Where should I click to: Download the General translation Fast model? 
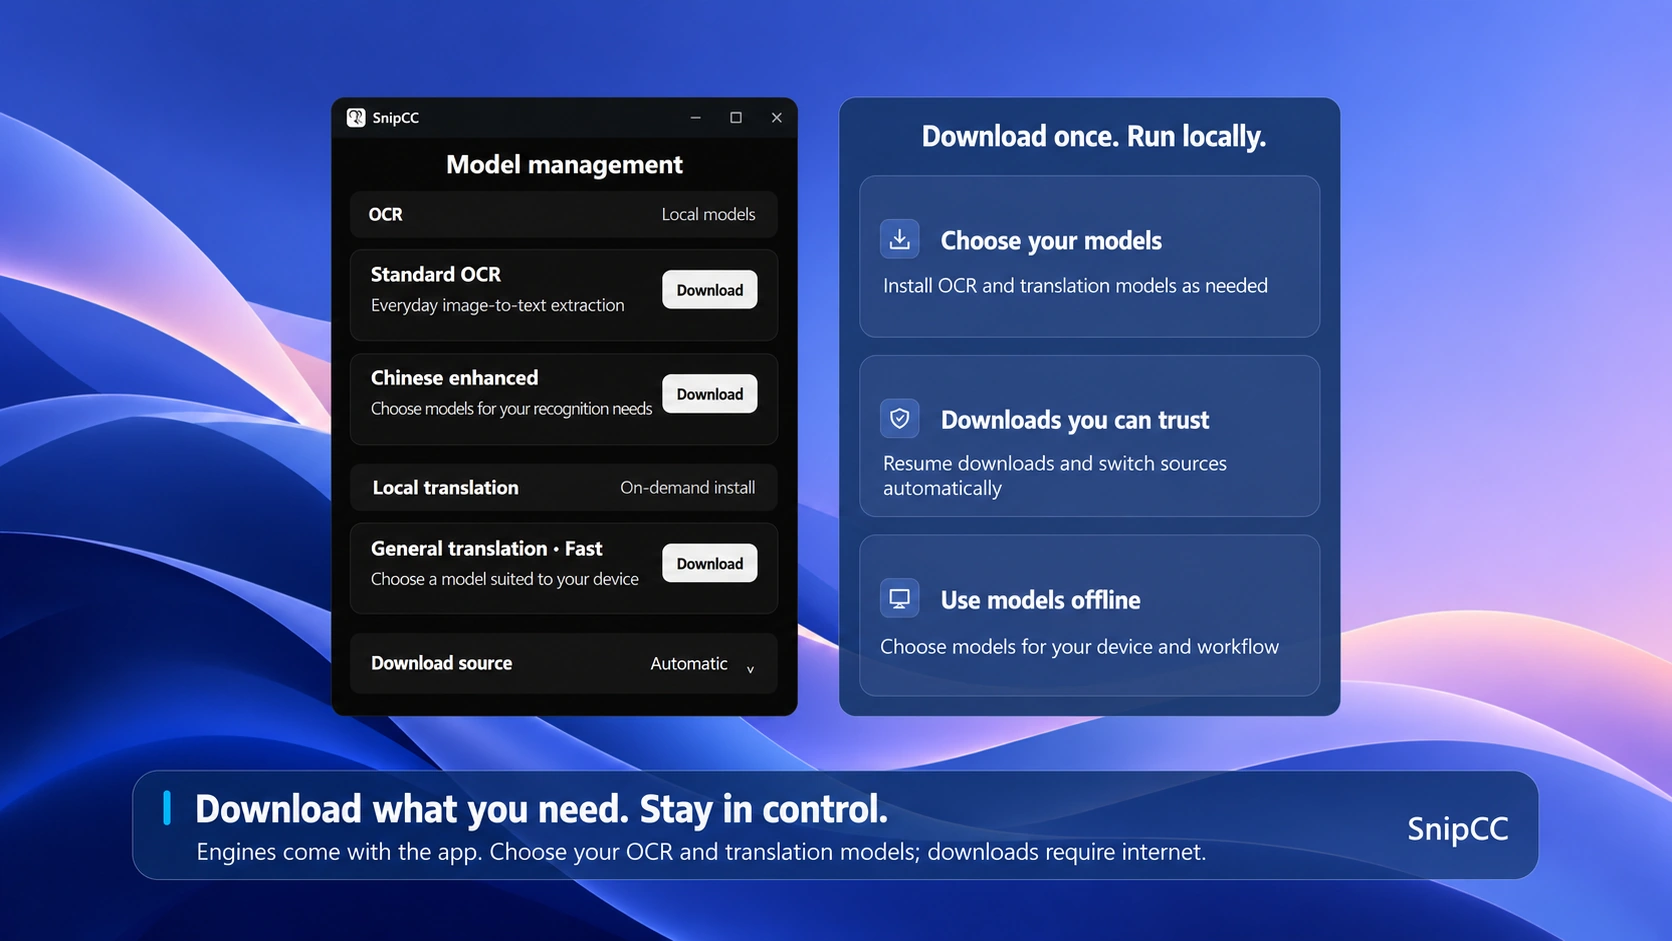click(709, 563)
